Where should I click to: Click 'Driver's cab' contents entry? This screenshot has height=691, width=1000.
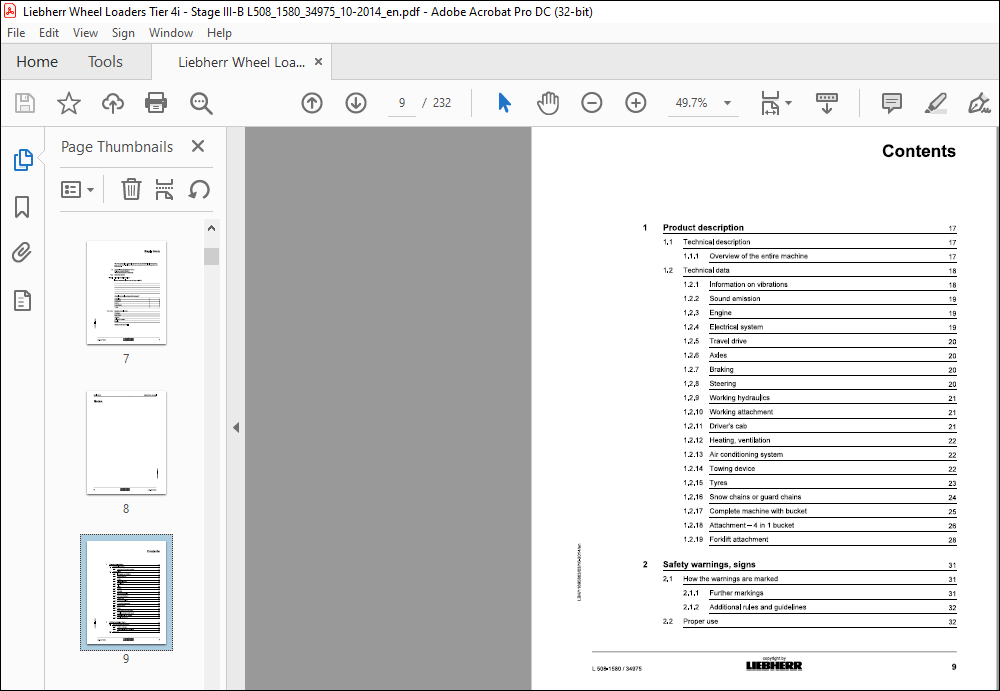pyautogui.click(x=728, y=426)
